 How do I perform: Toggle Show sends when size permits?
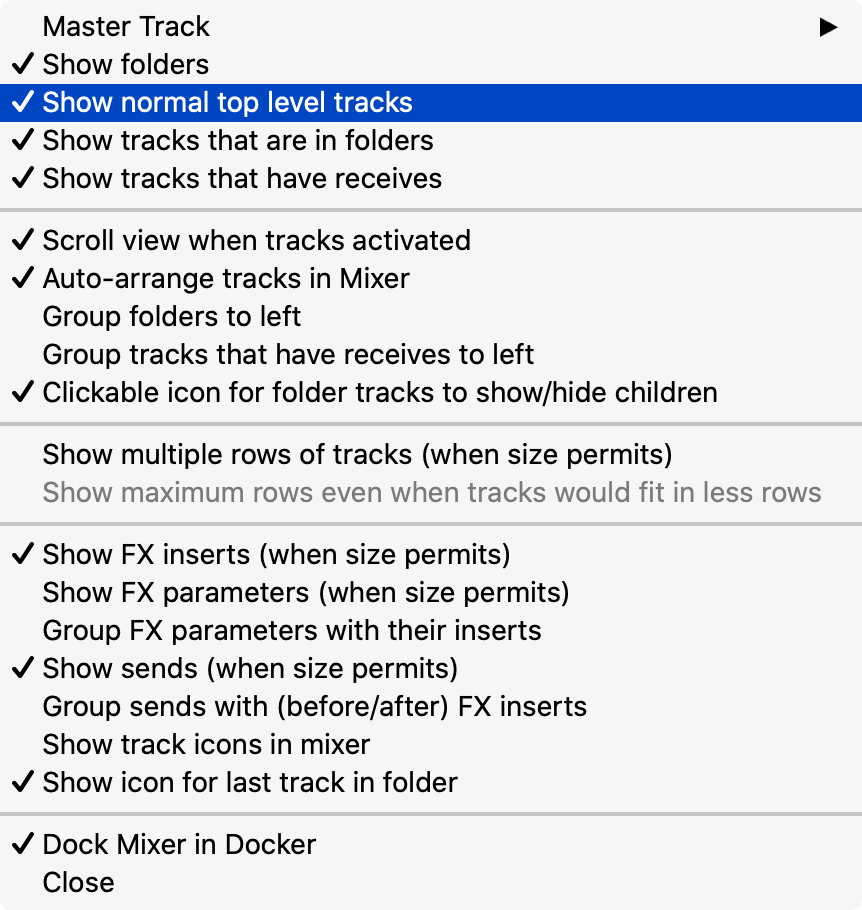click(250, 669)
